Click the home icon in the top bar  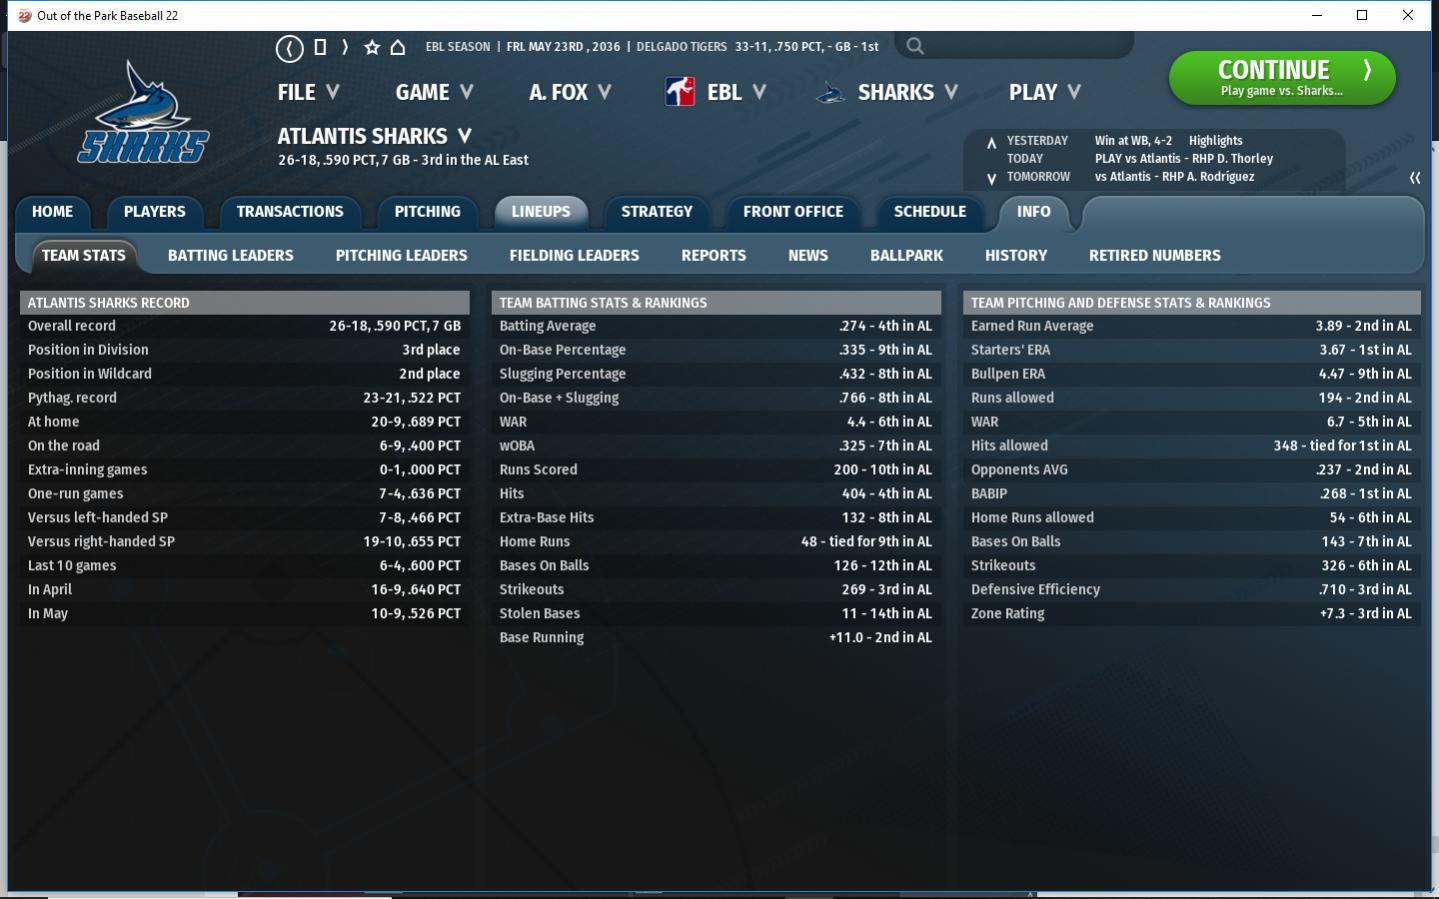click(x=397, y=47)
